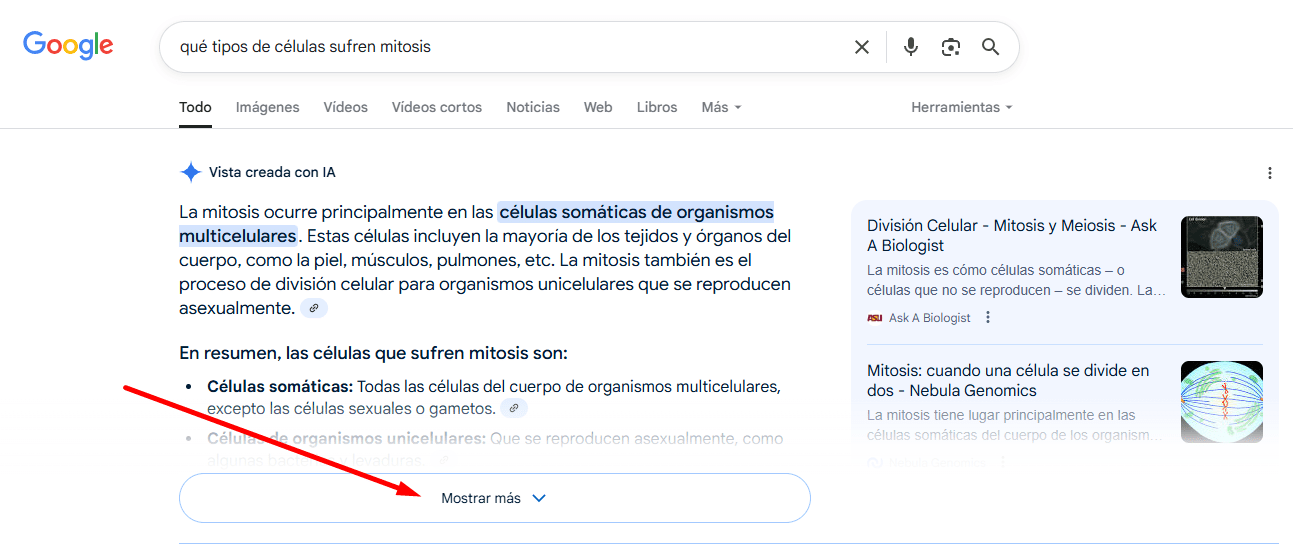
Task: Clear the search box with the X icon
Action: 861,47
